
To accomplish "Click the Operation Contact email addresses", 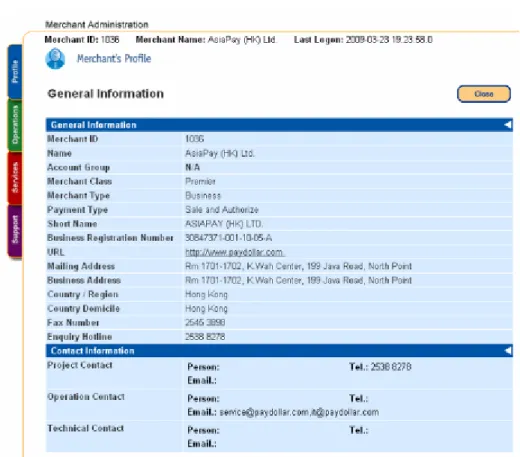I will 299,413.
